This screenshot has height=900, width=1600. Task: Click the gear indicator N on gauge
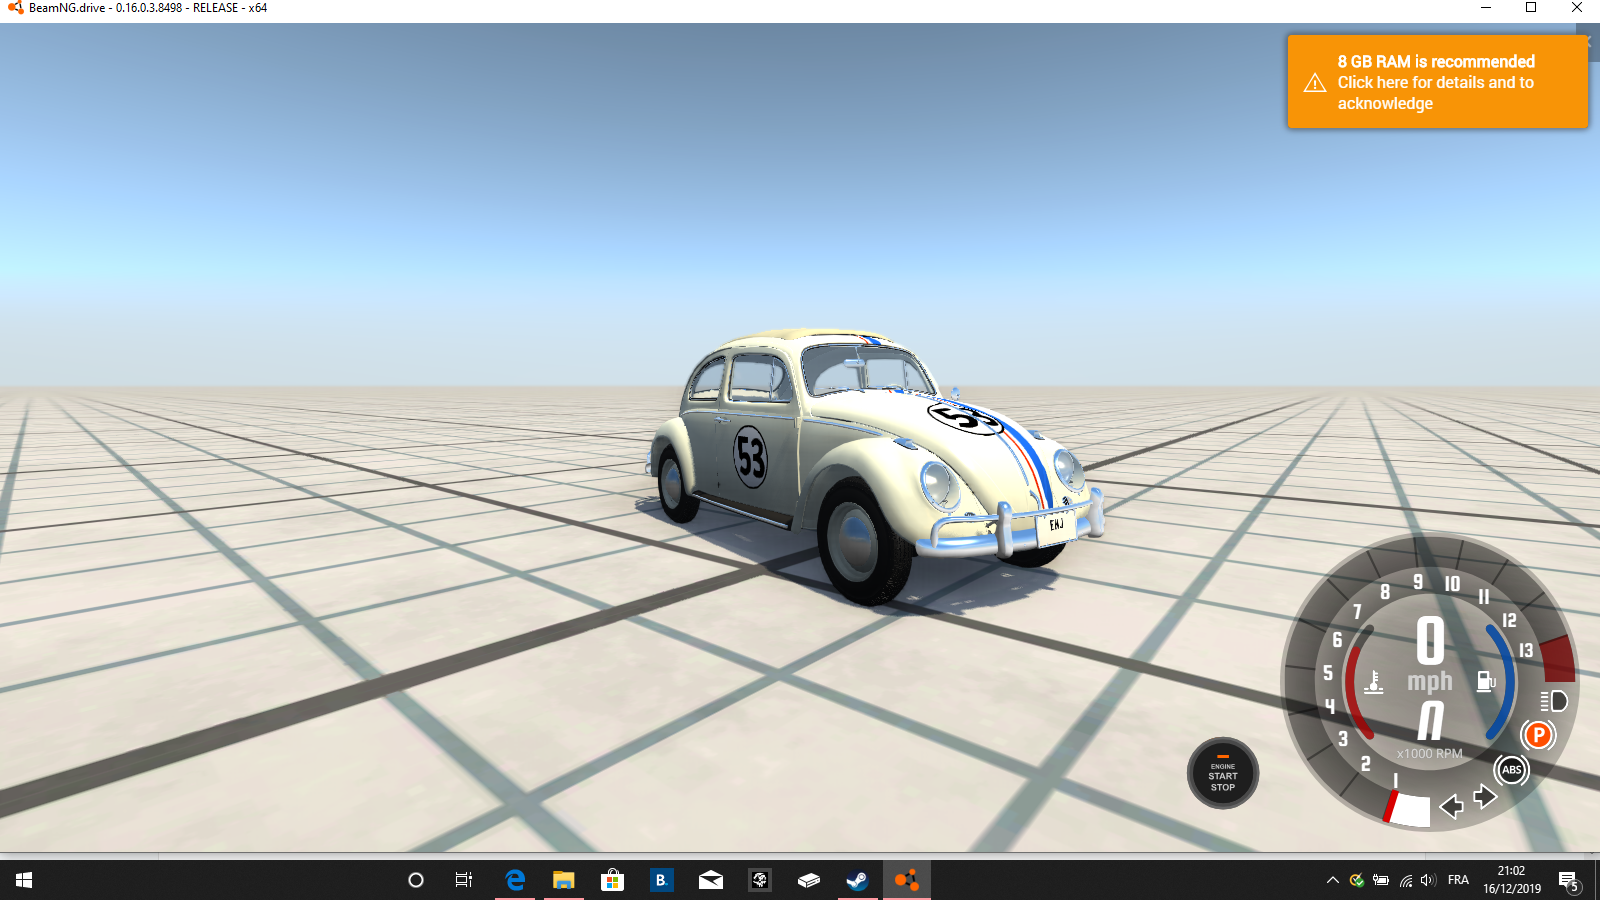(x=1431, y=720)
